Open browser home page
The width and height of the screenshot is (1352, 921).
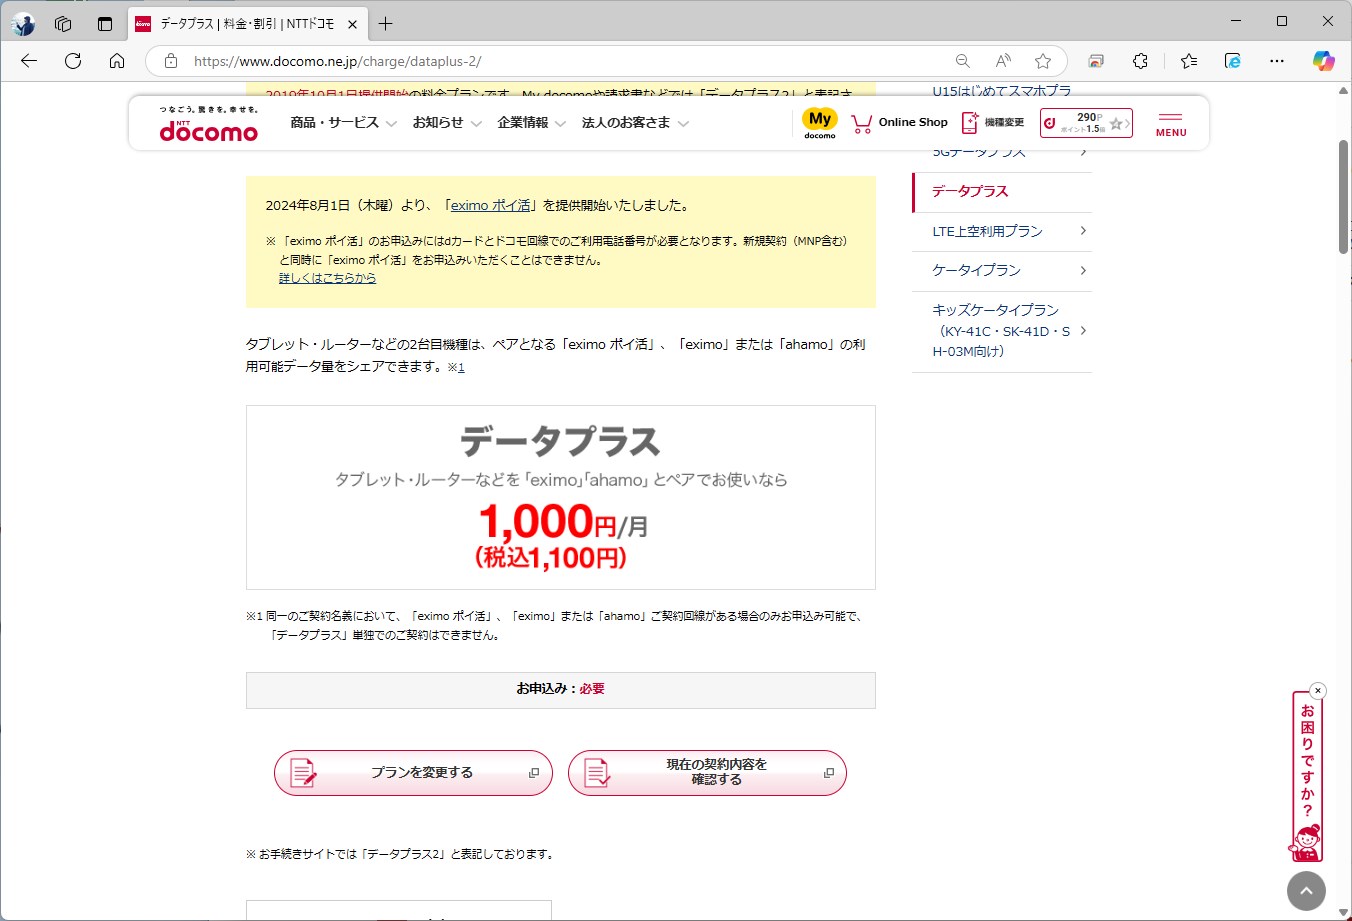(x=117, y=61)
